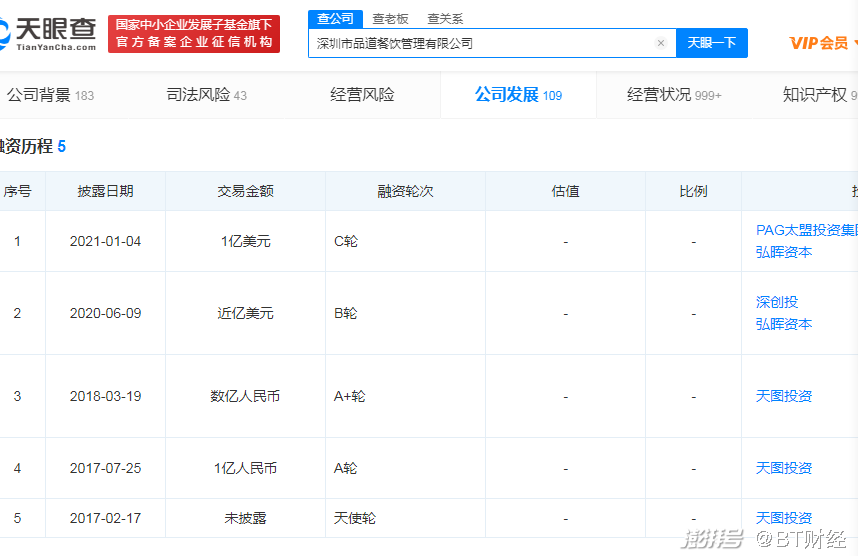858x556 pixels.
Task: Open the 公司背景 tab
Action: pos(50,95)
